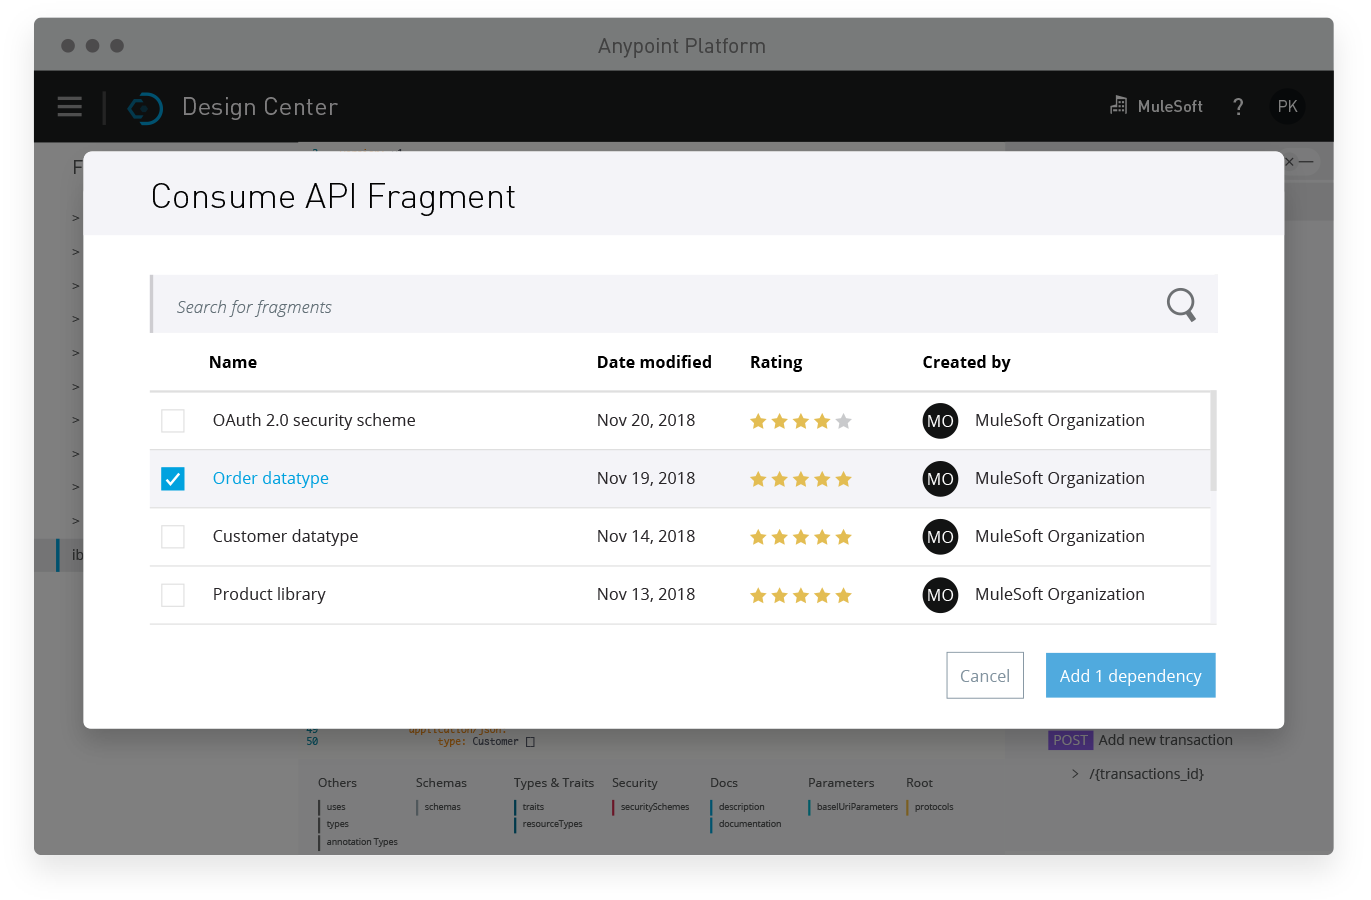Screen dimensions: 1371x900
Task: Open the PK user profile avatar
Action: click(1287, 106)
